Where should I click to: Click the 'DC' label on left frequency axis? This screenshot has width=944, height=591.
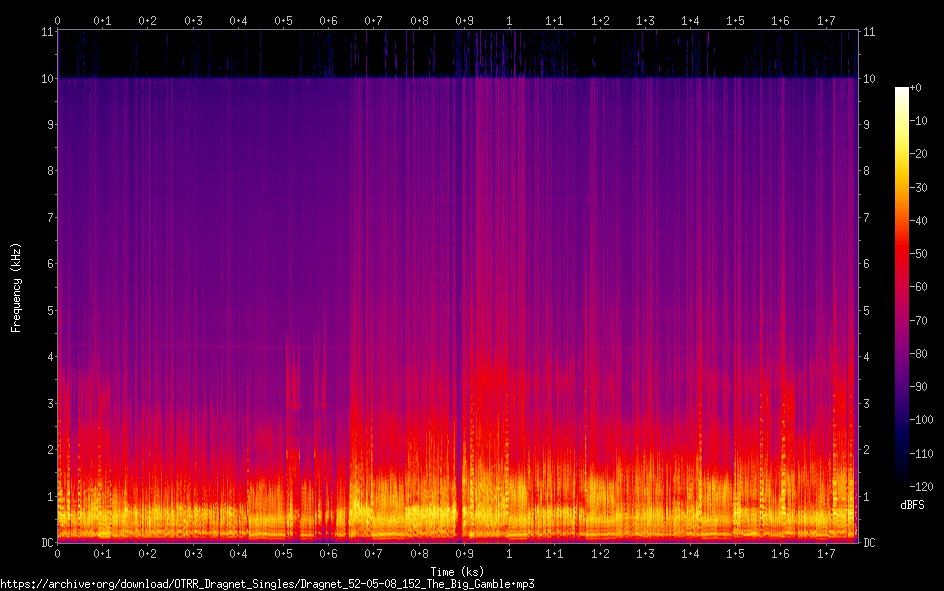click(47, 543)
